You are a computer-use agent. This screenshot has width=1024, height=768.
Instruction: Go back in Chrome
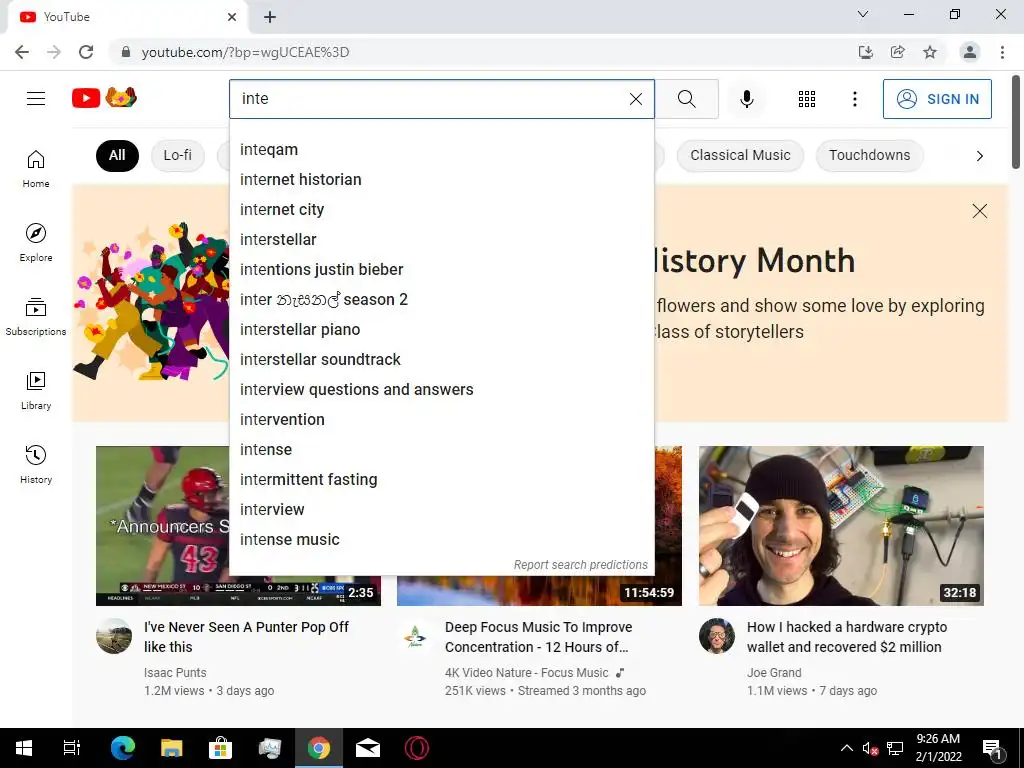pyautogui.click(x=22, y=52)
